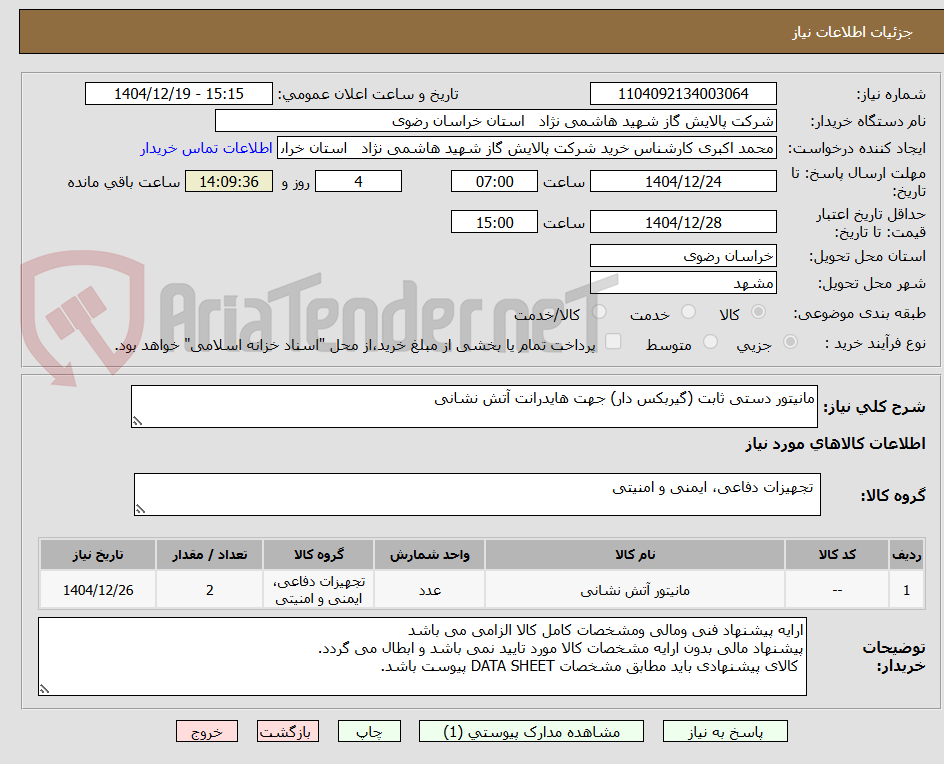Click the 'نام کالا' column header

pos(635,554)
